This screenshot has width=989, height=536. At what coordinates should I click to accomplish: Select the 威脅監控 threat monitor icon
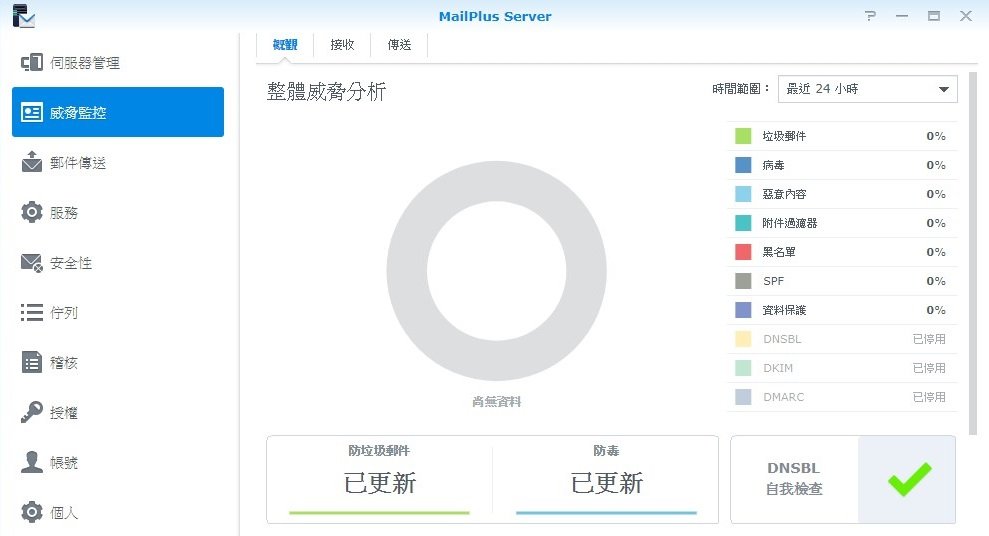32,112
